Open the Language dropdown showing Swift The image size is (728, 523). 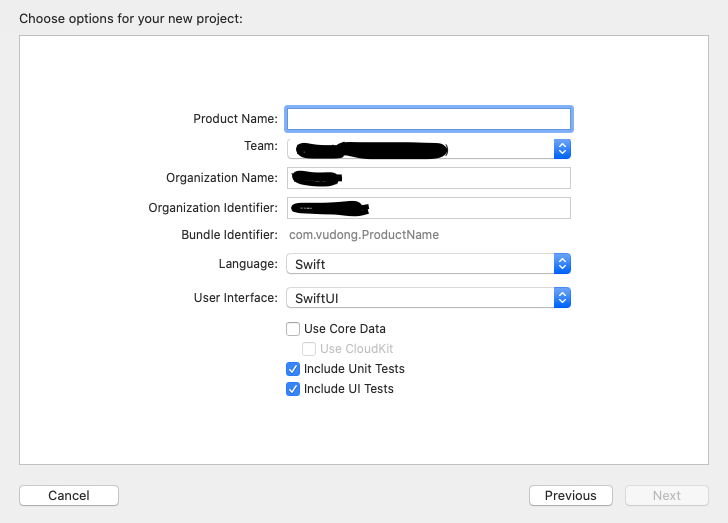pos(420,264)
